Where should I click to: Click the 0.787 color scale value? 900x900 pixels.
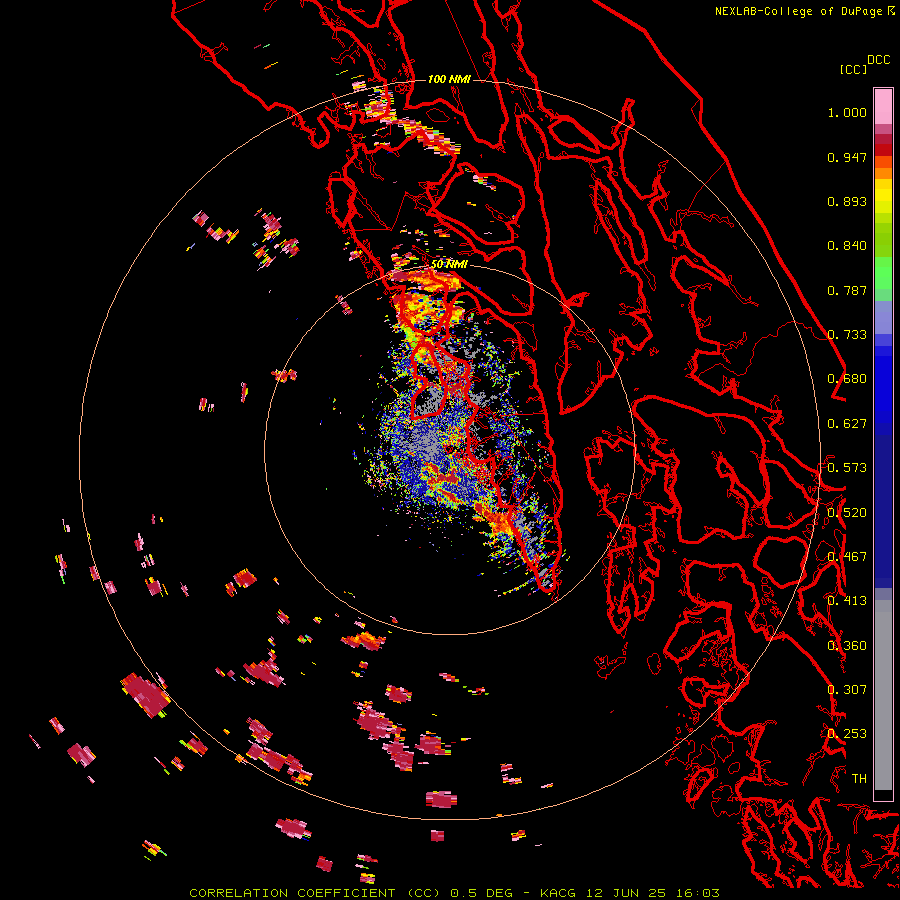click(x=847, y=290)
